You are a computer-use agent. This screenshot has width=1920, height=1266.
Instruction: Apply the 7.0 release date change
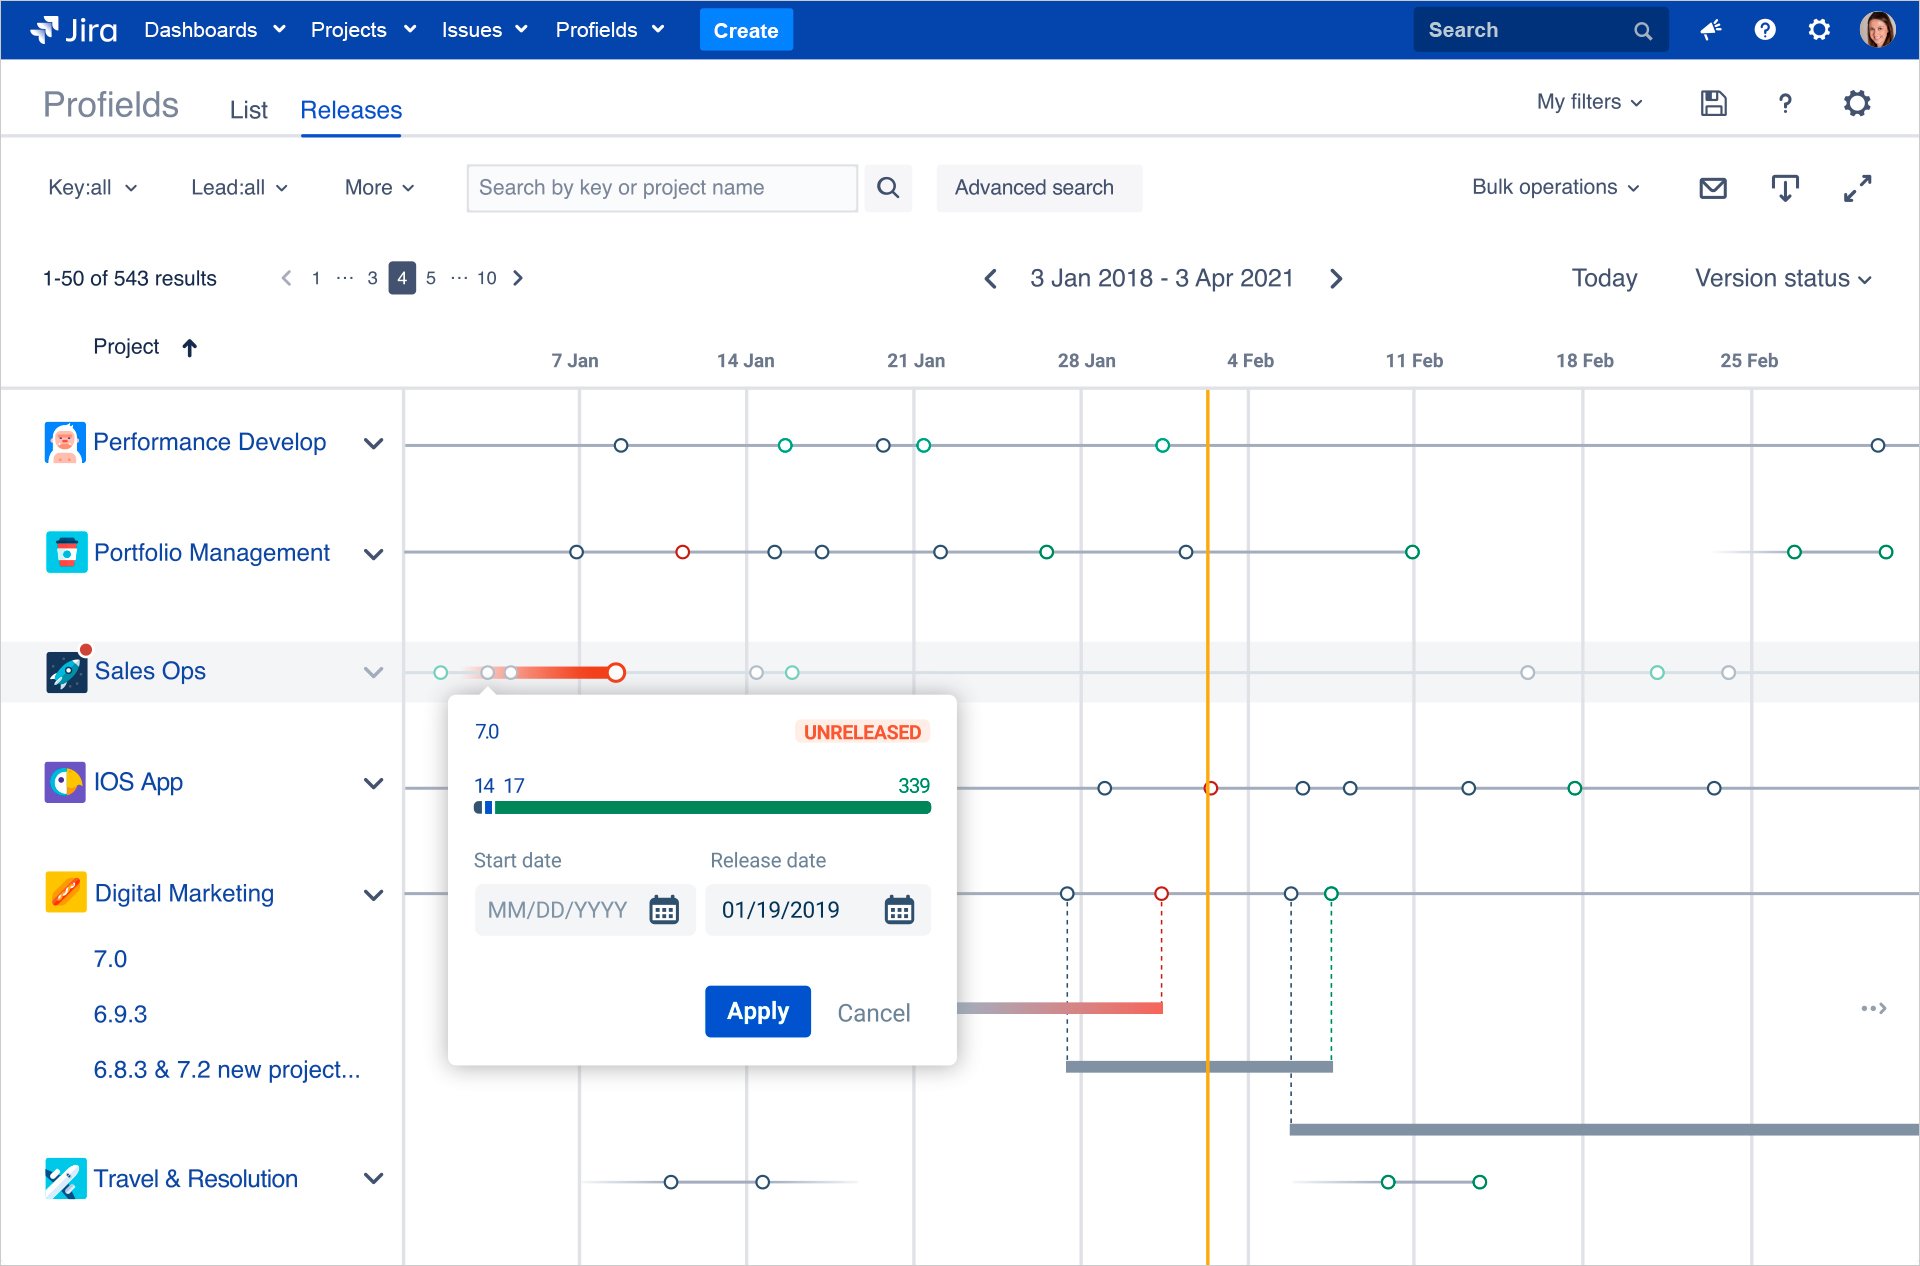point(757,1011)
